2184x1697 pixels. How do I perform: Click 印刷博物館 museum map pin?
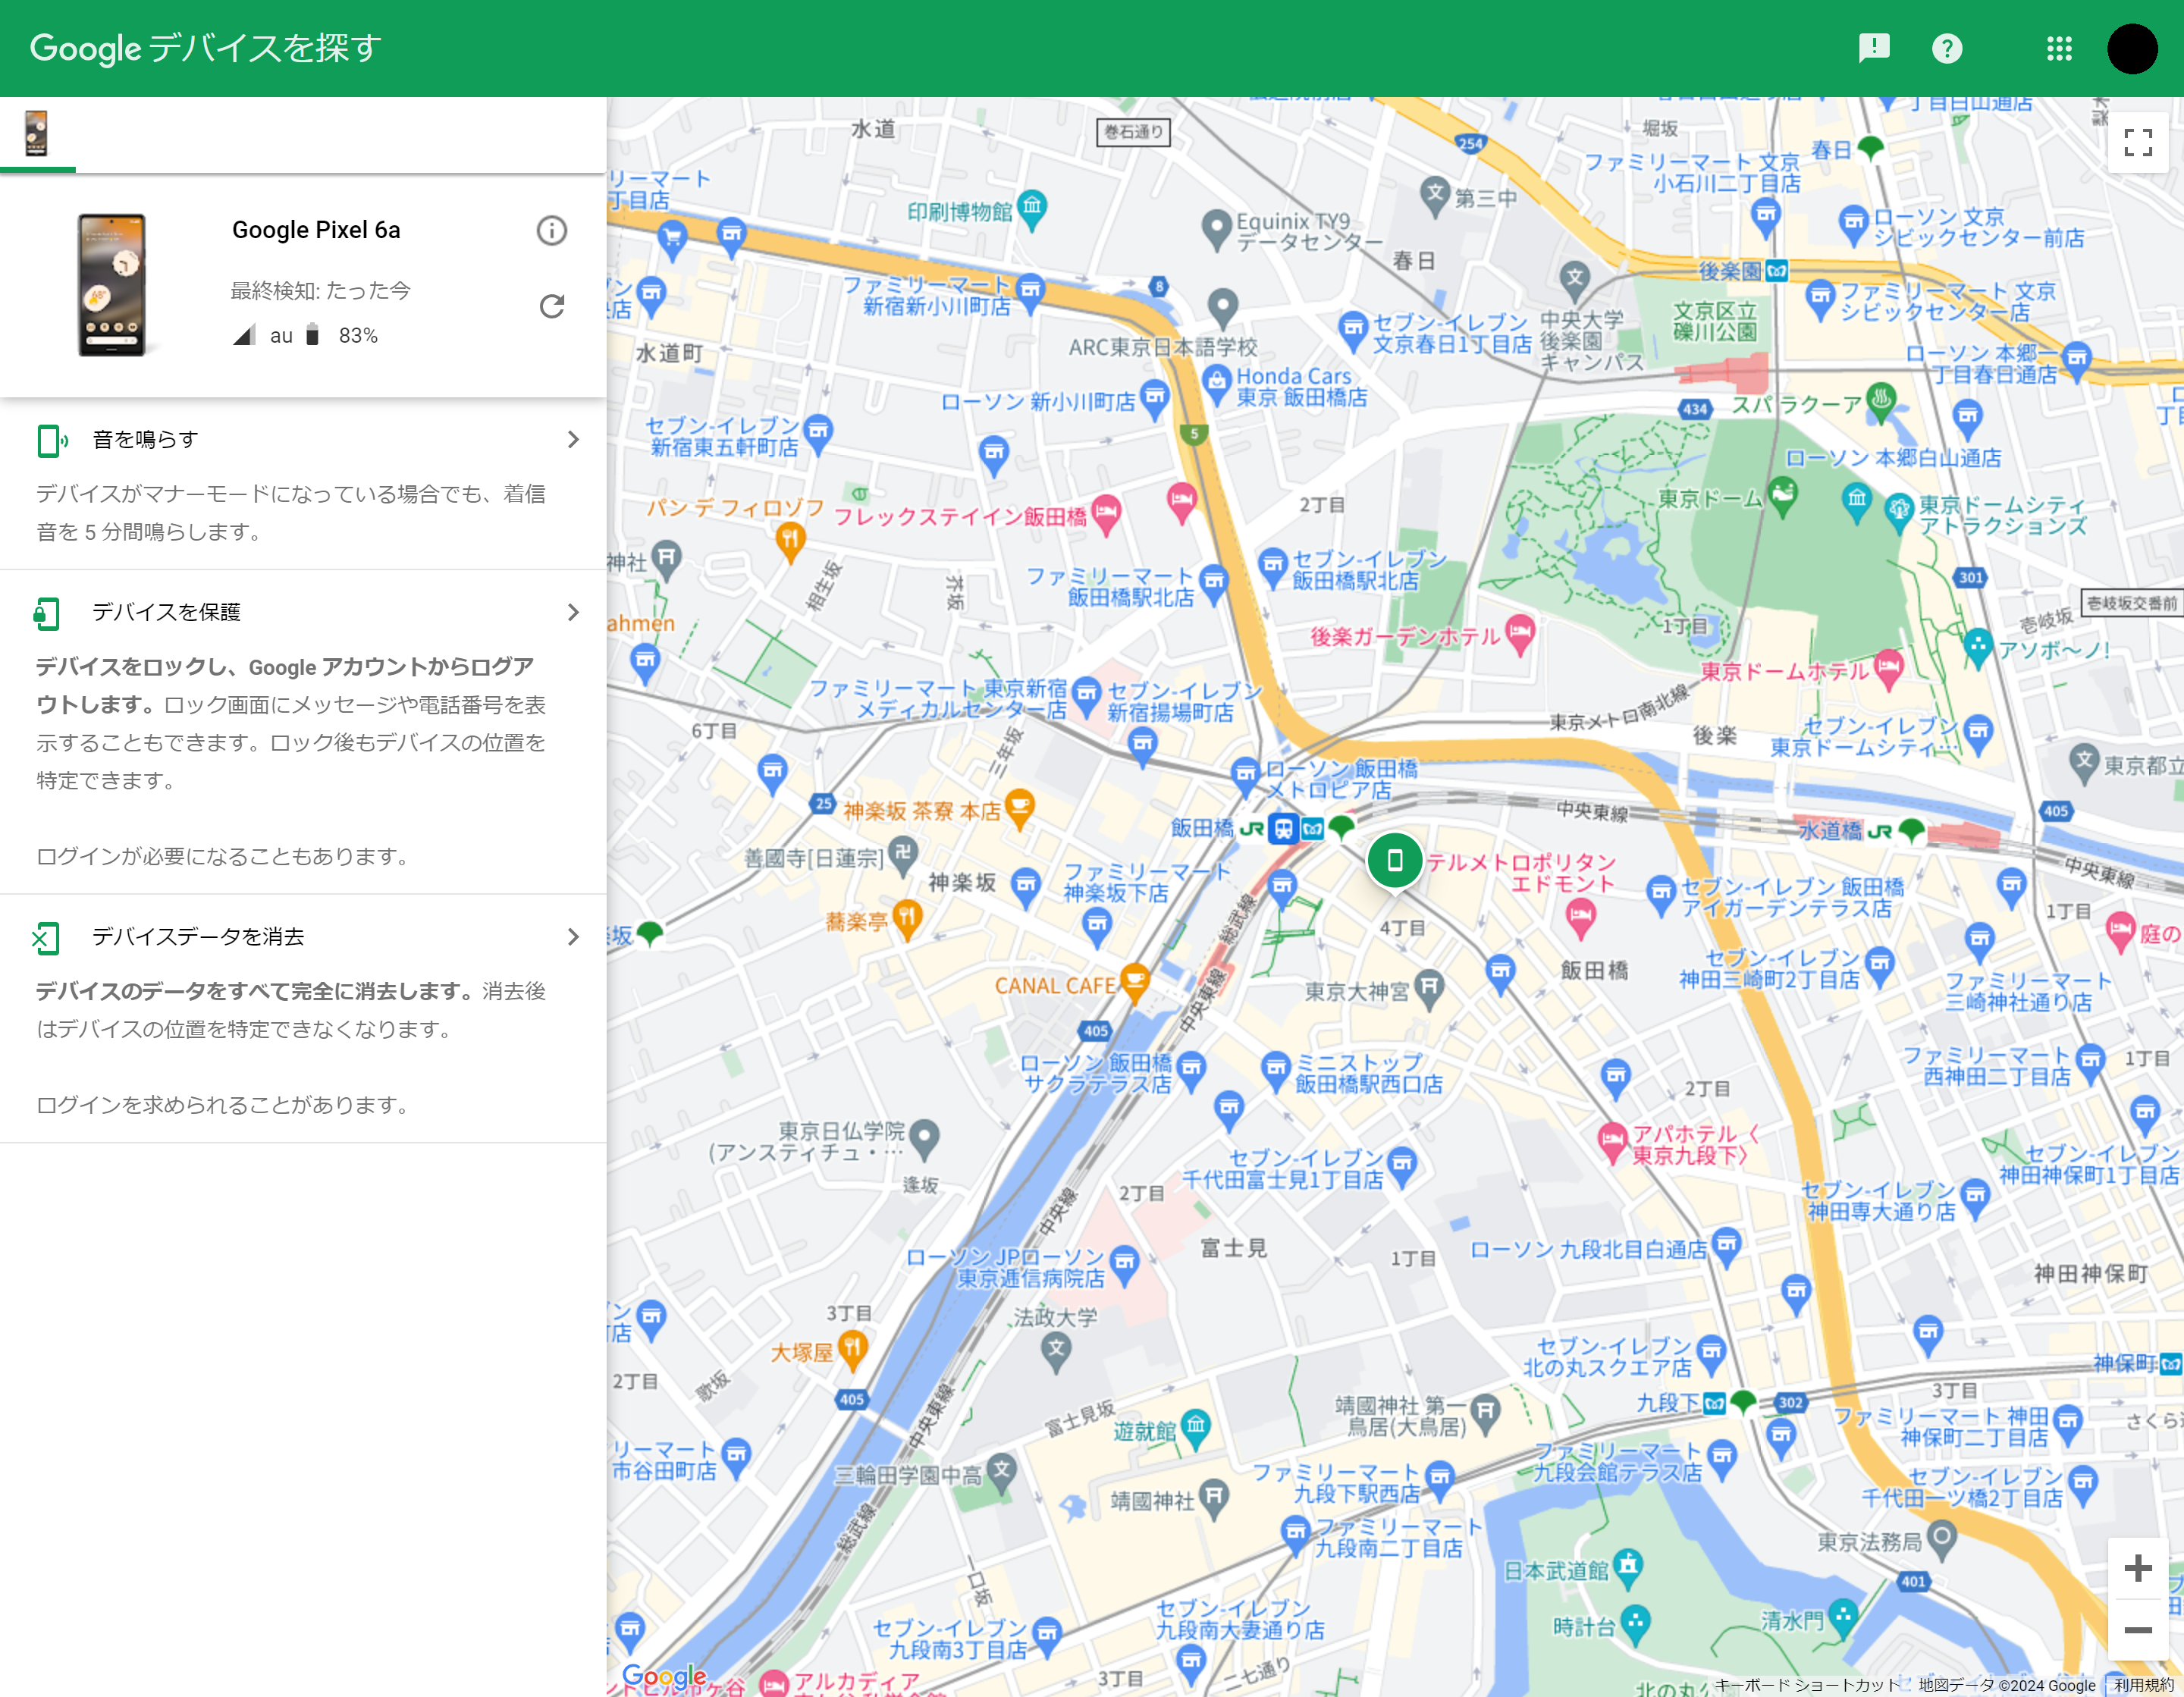[x=1032, y=209]
